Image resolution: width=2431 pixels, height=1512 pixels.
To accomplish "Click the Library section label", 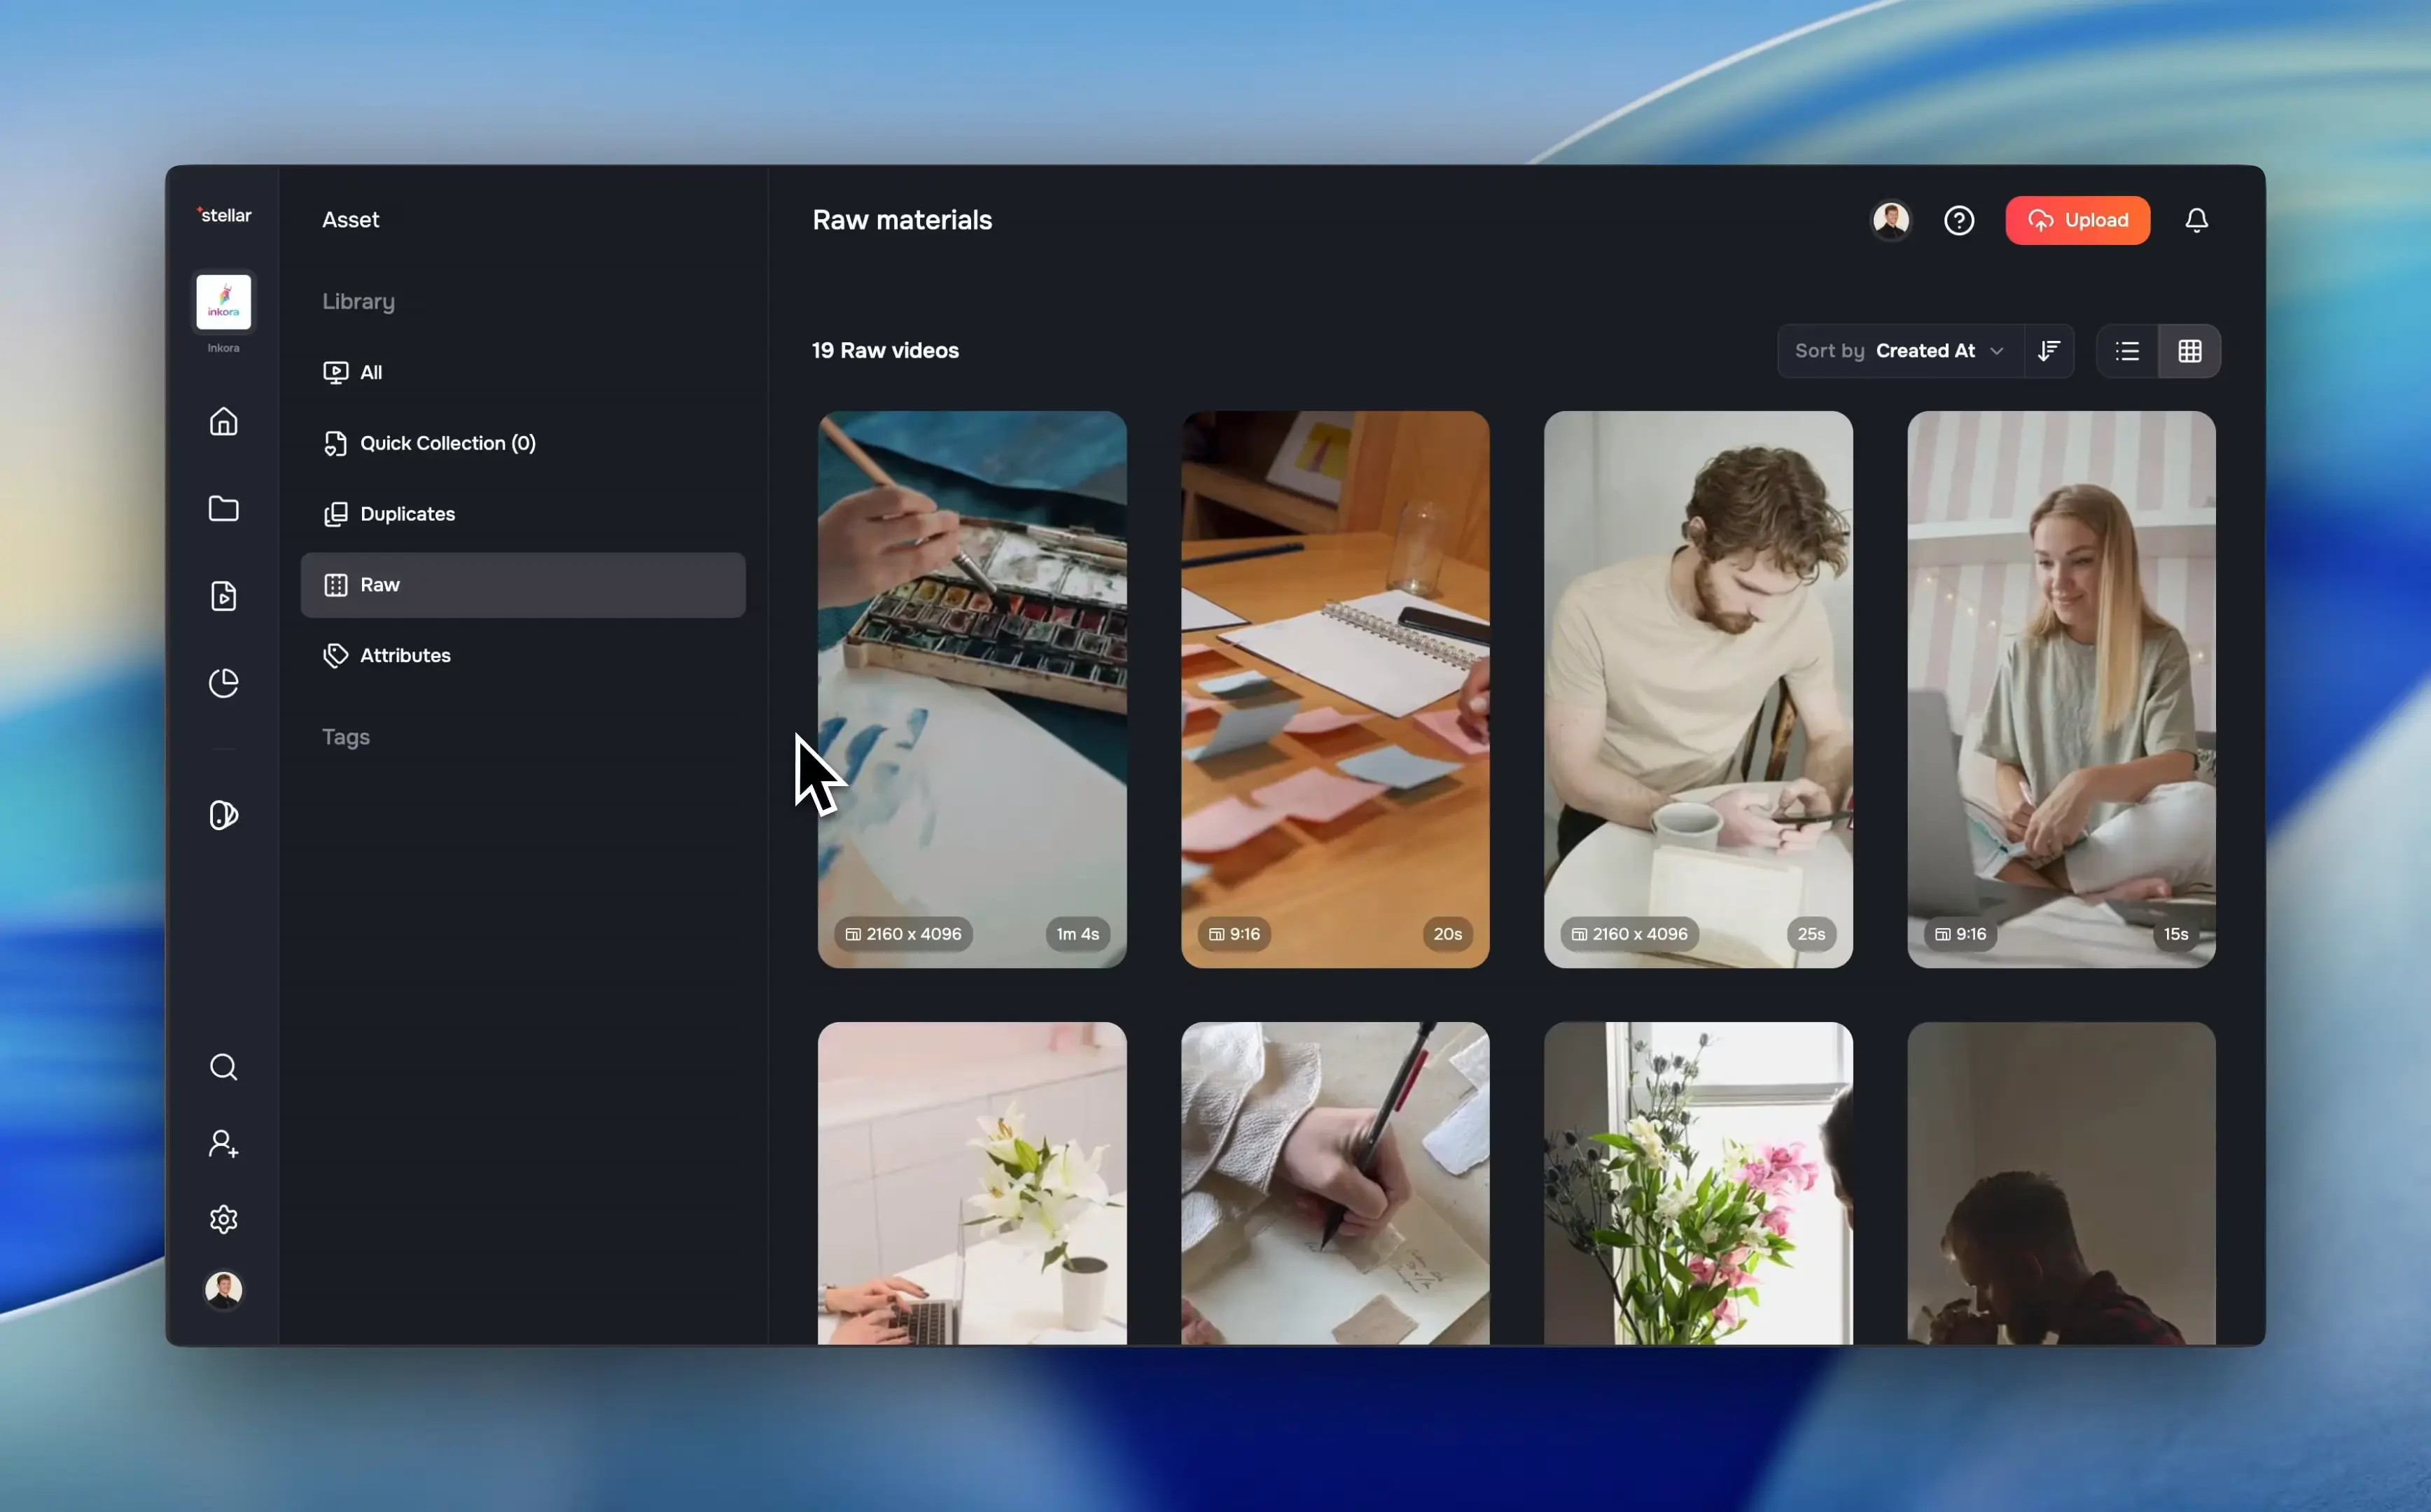I will click(x=358, y=302).
